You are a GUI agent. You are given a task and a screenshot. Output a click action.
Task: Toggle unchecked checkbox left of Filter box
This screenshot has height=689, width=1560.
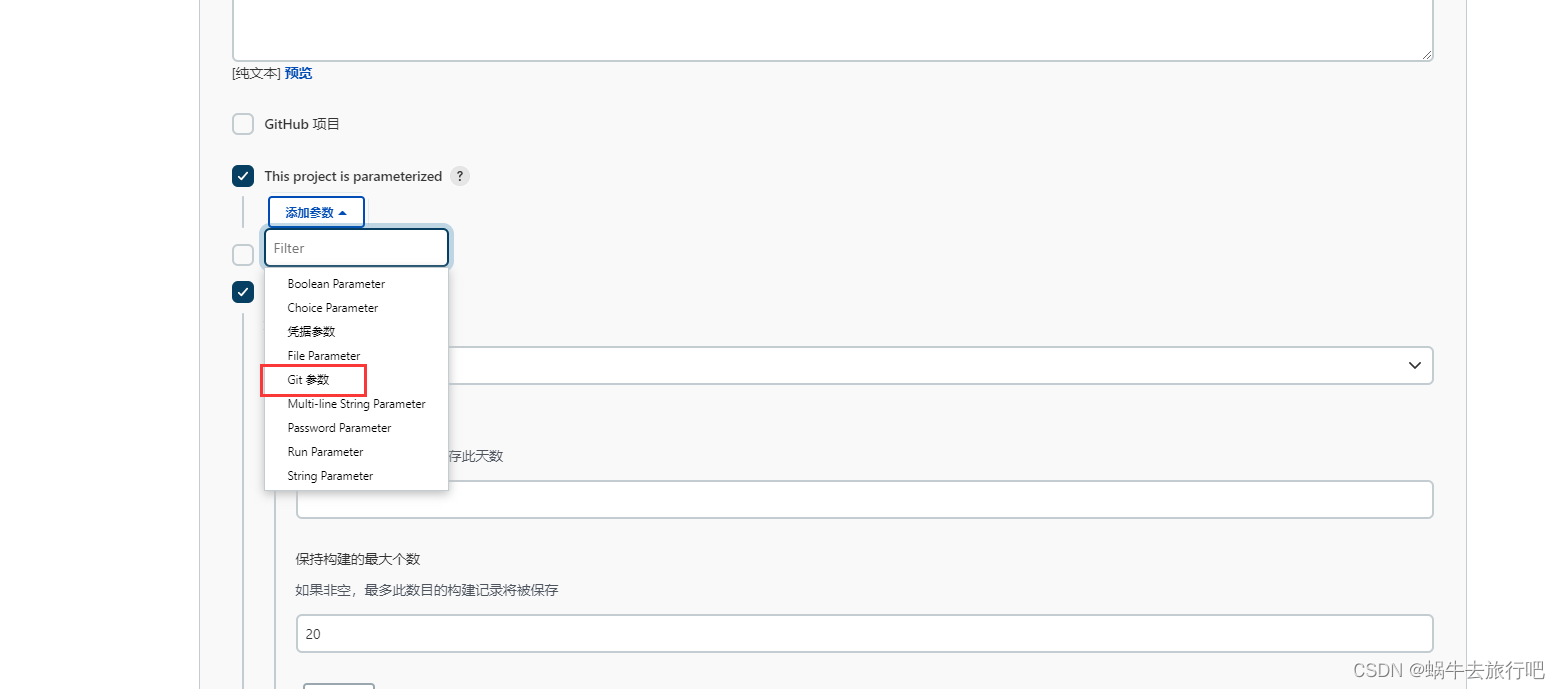[243, 254]
